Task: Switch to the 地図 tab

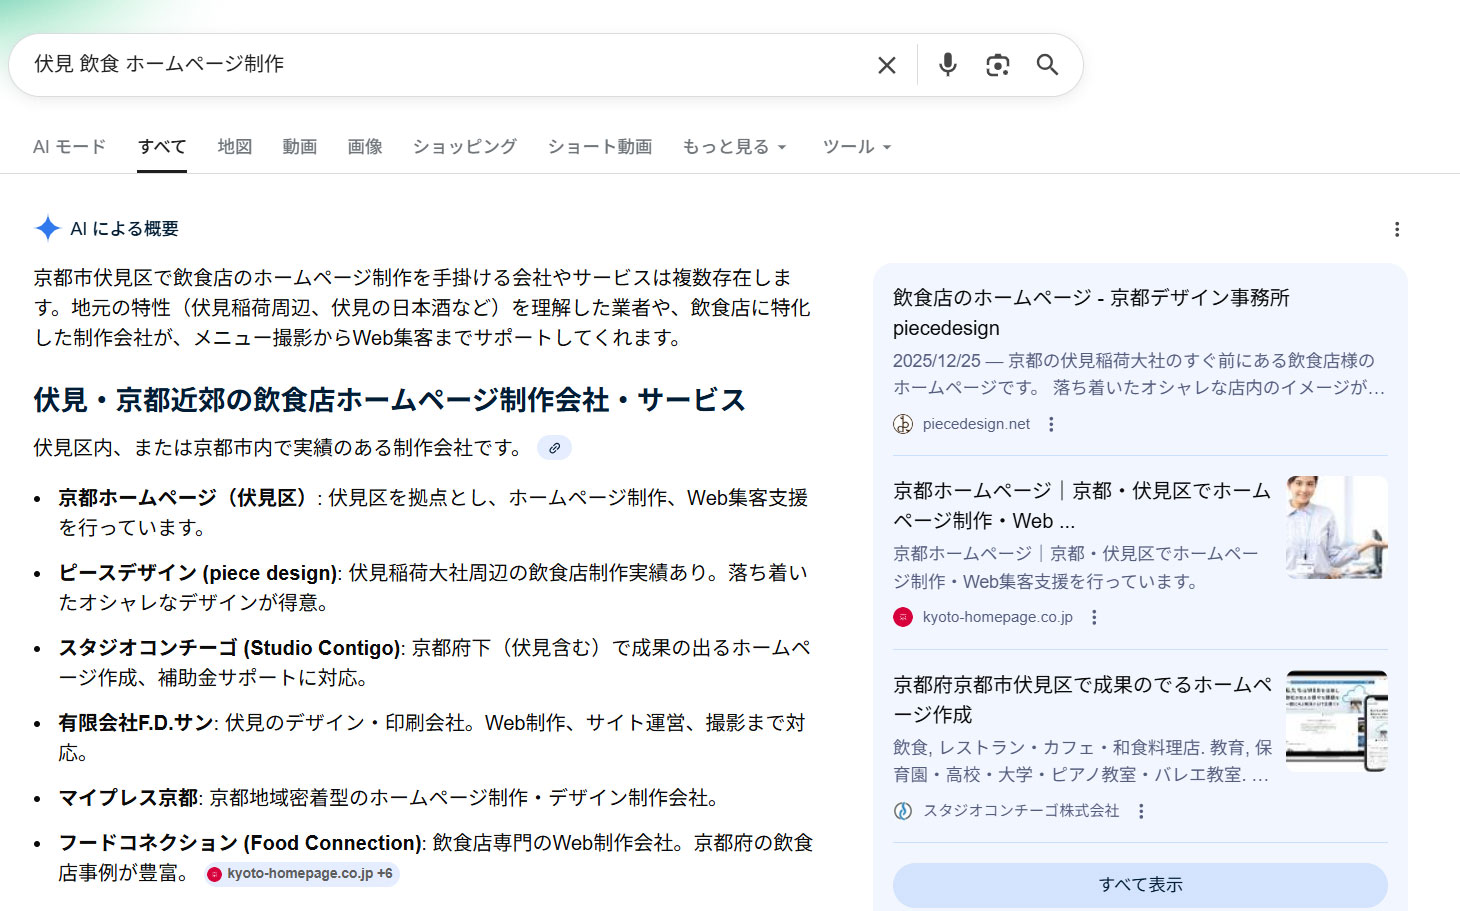Action: click(x=234, y=146)
